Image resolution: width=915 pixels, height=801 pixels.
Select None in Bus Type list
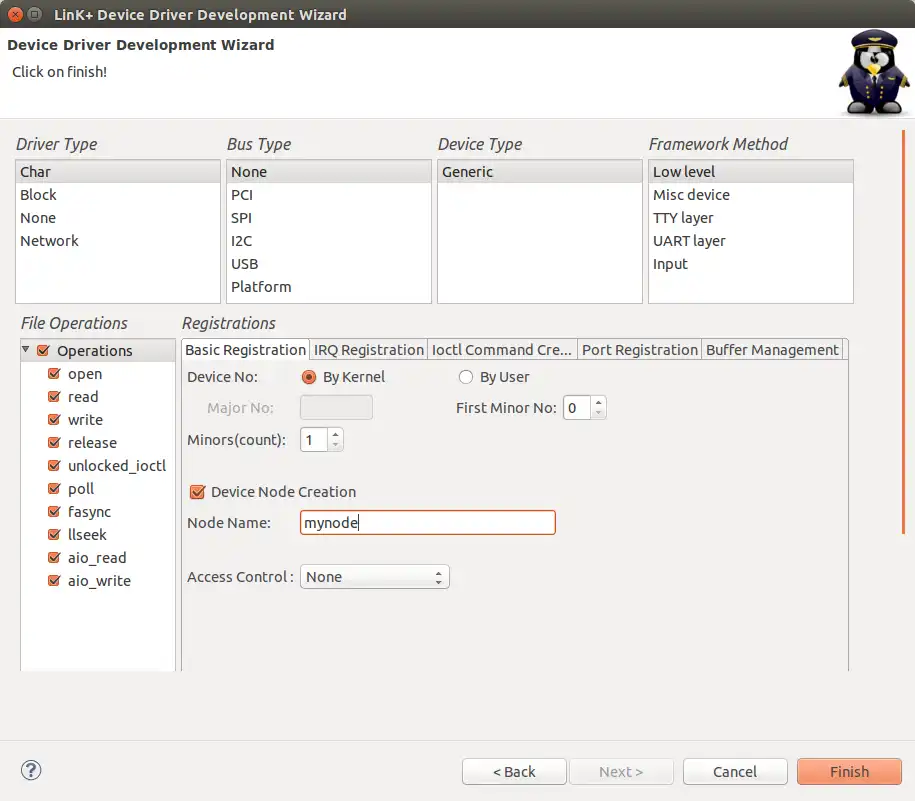click(x=329, y=172)
